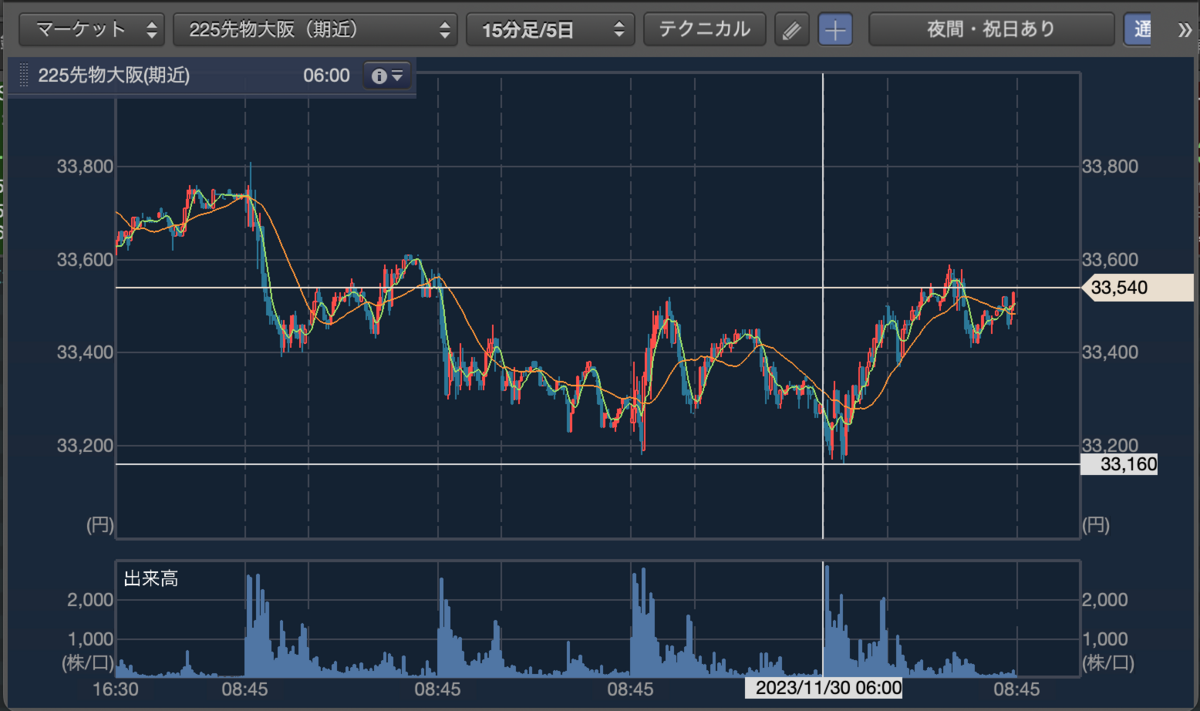
Task: Click the 33,160 price level label
Action: (1119, 465)
